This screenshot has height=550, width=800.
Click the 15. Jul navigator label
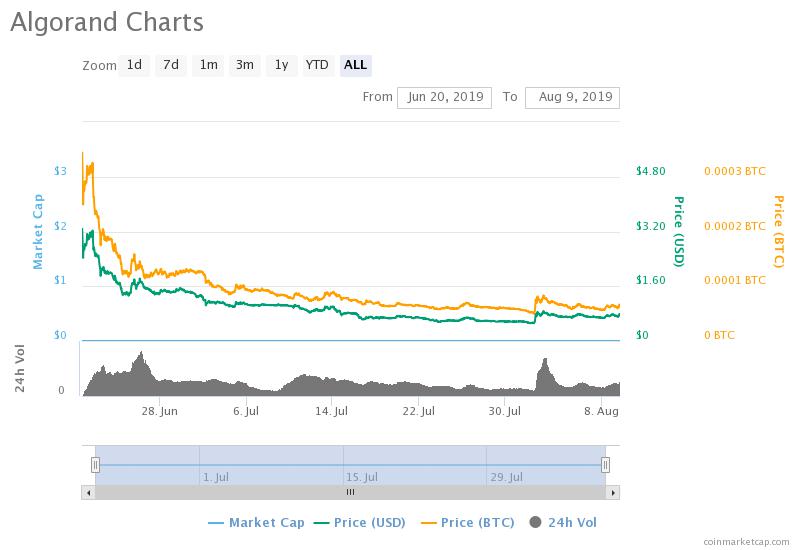coord(362,478)
